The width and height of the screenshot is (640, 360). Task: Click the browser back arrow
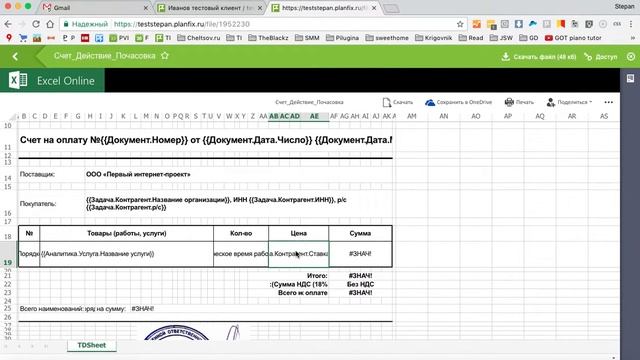tap(8, 24)
